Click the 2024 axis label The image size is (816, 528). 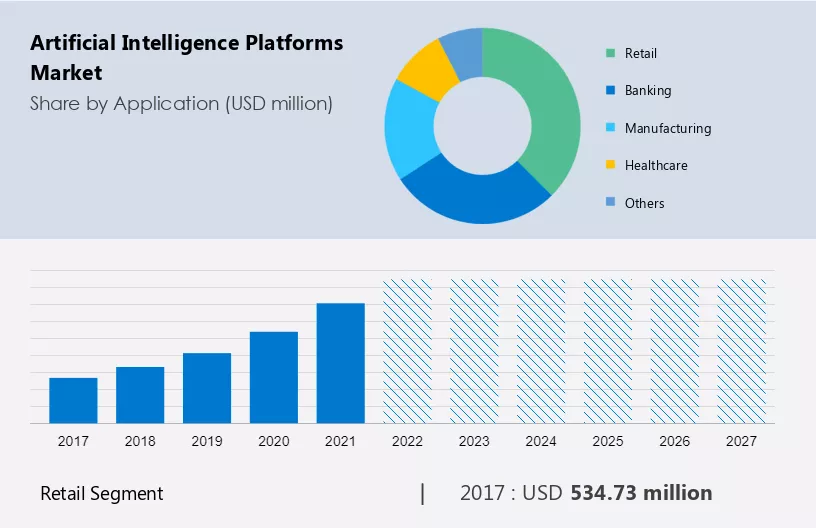click(x=541, y=441)
